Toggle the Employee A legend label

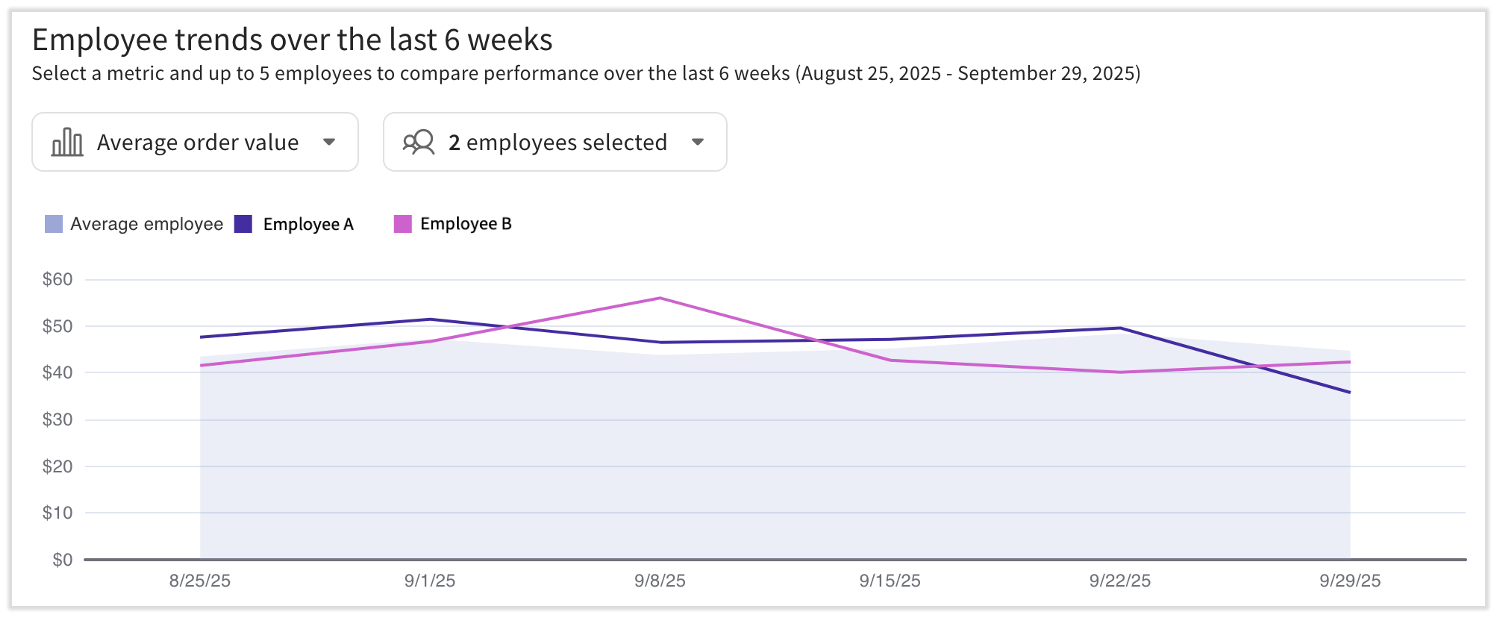(308, 224)
